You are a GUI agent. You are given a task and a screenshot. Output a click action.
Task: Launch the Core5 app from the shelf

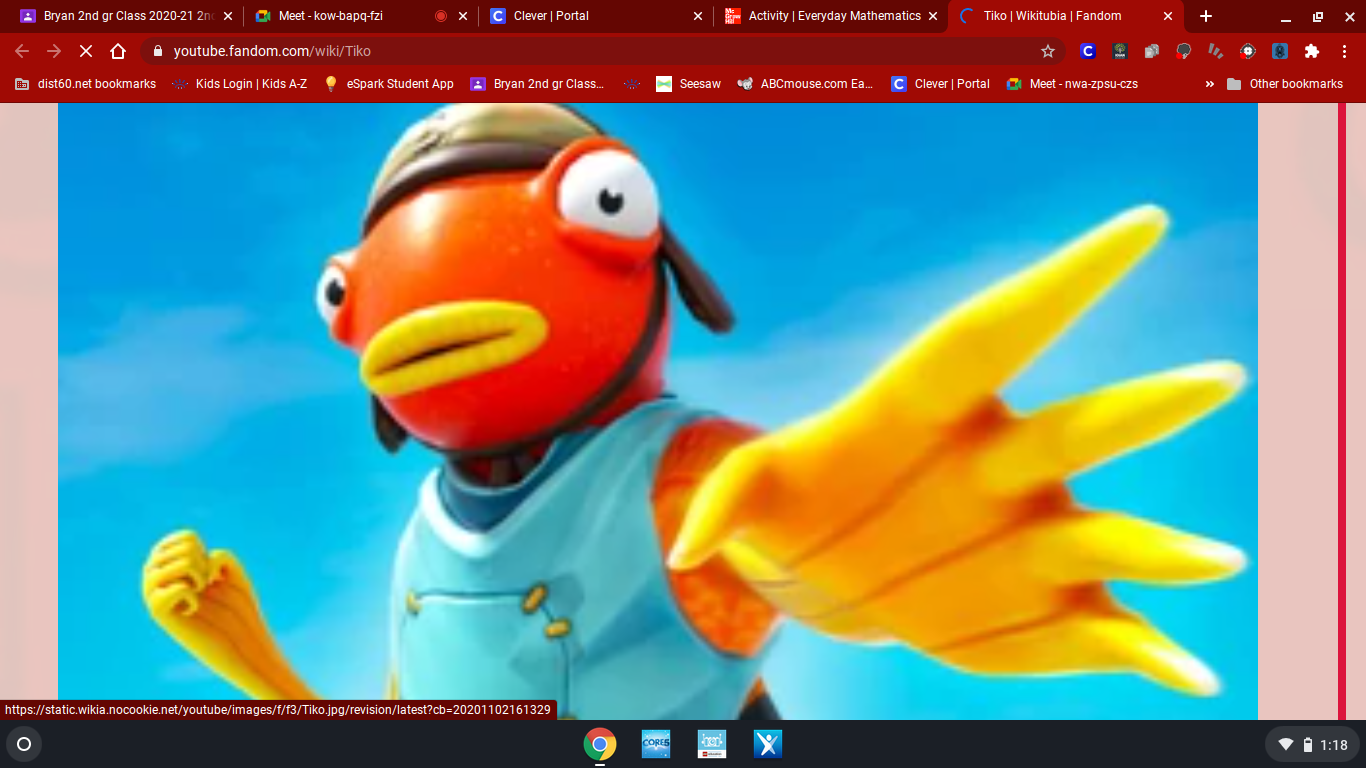(x=656, y=744)
